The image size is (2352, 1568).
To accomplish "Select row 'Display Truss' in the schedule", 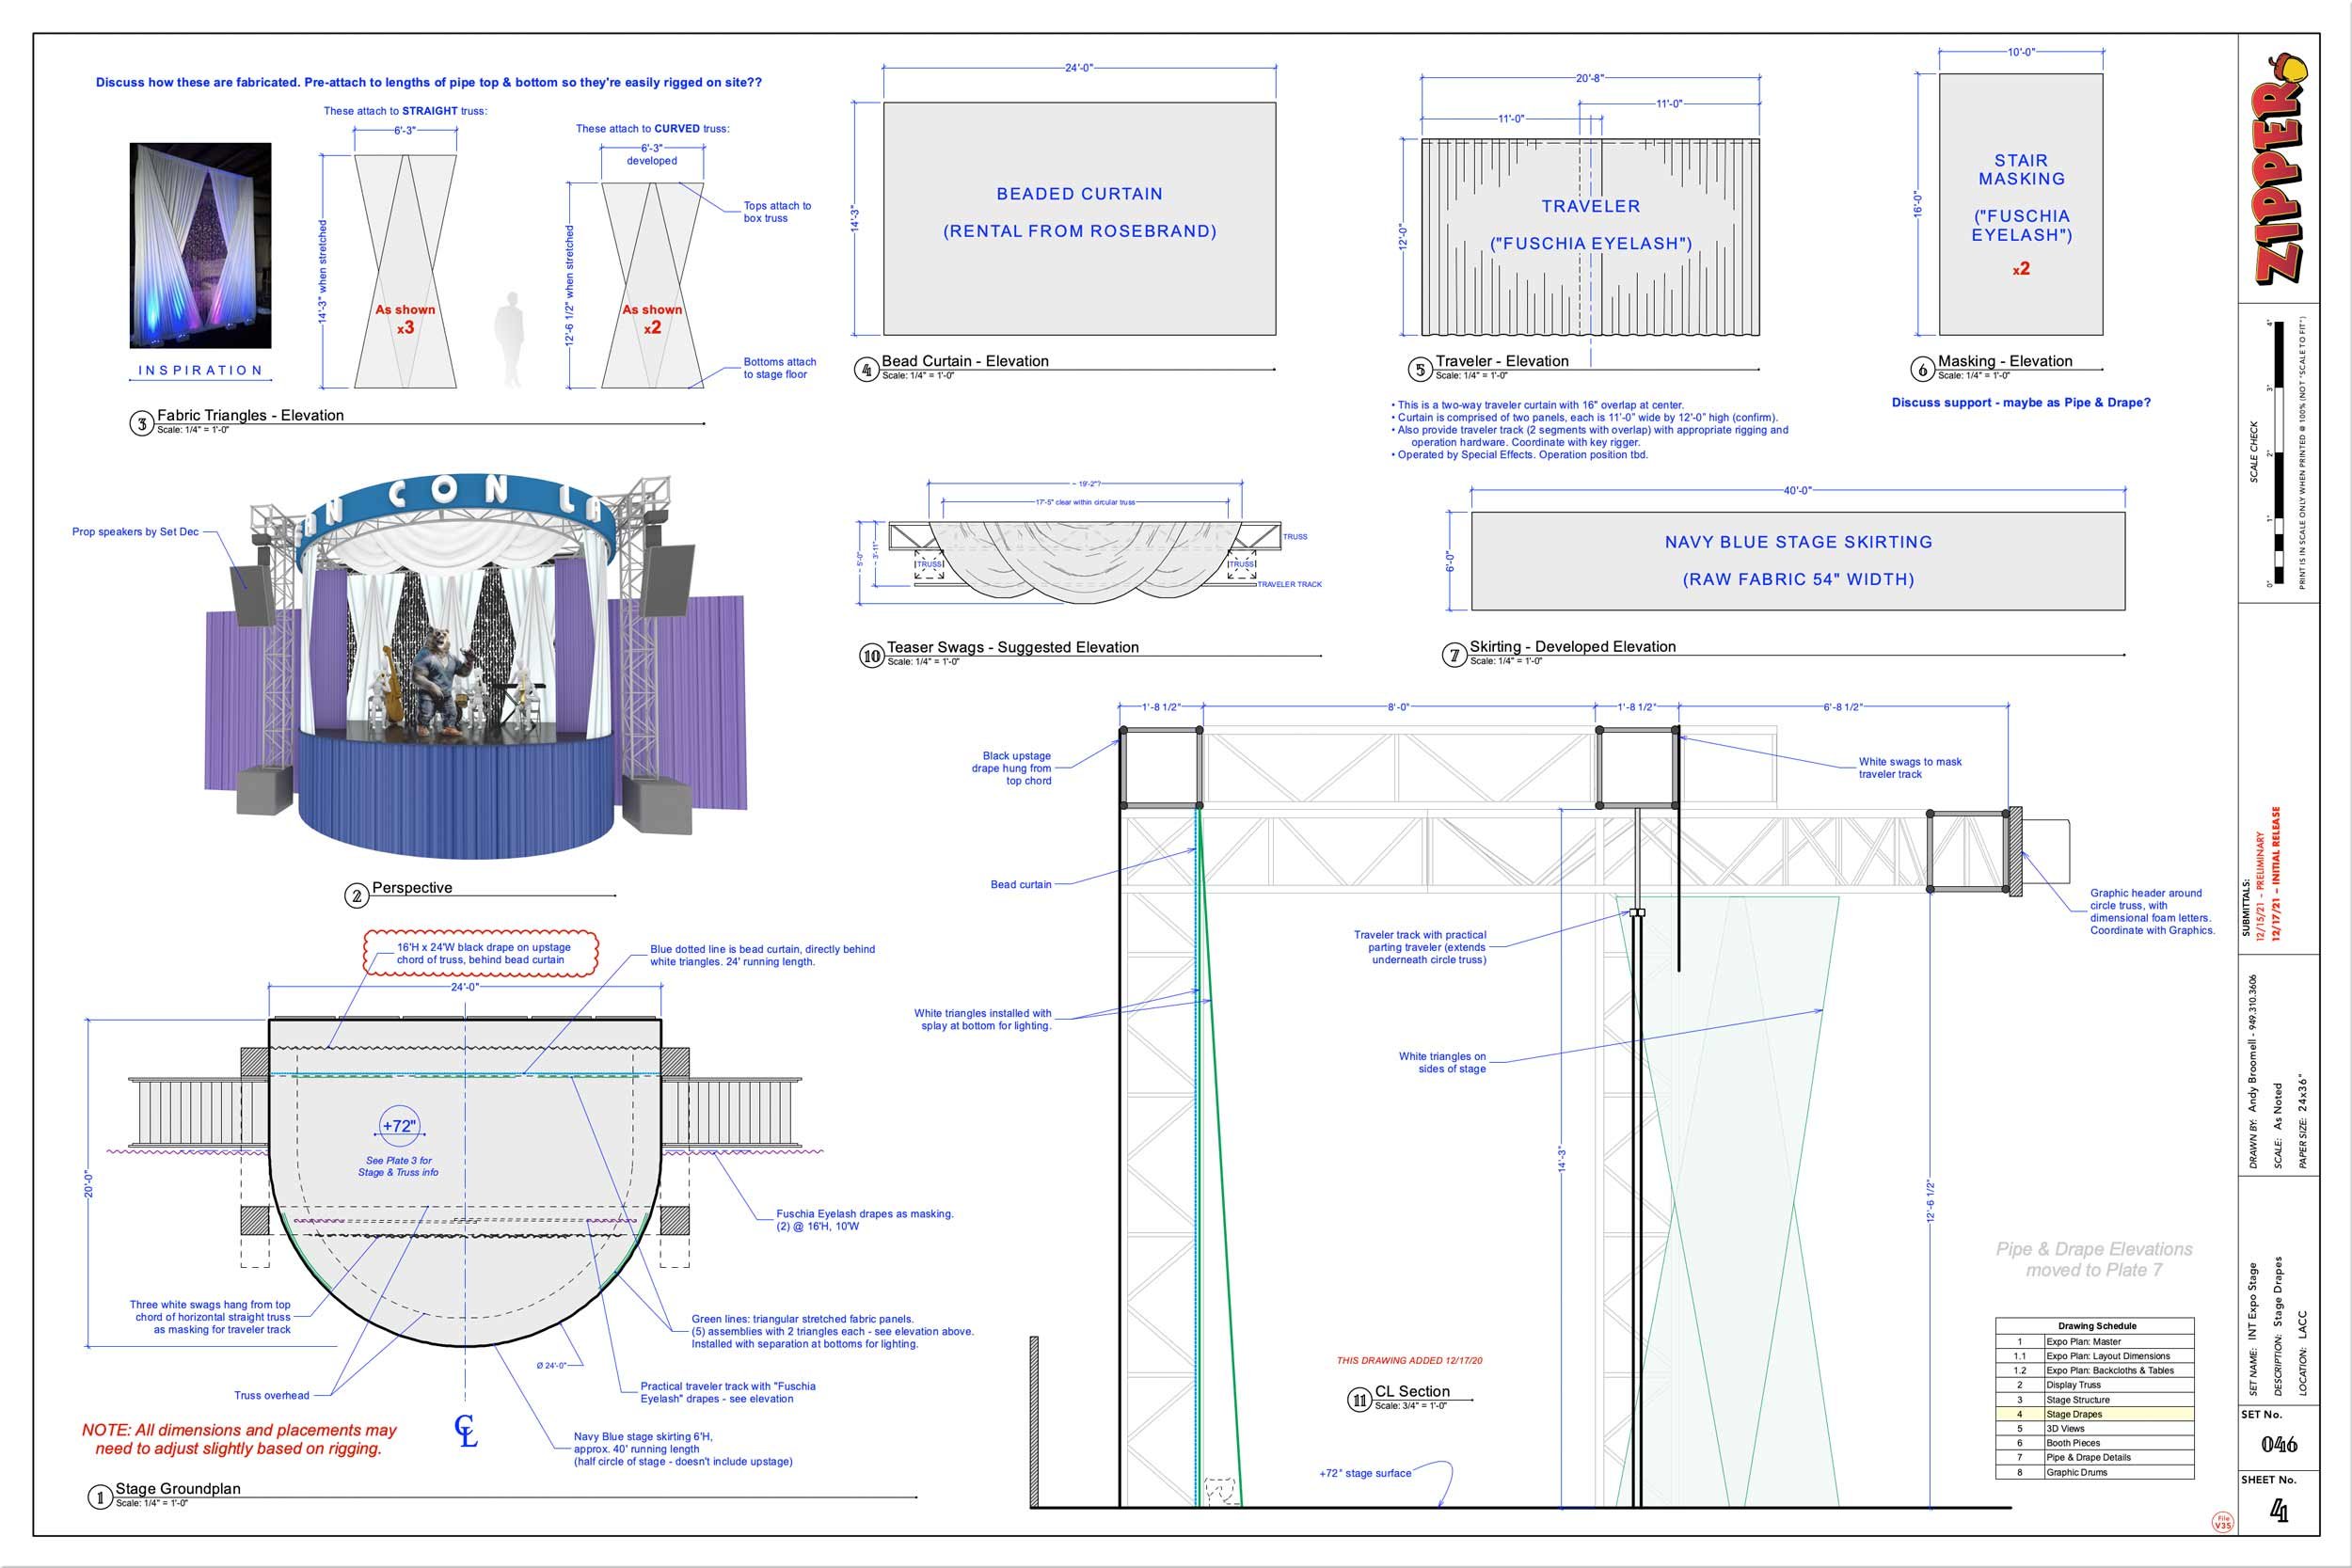I will point(2095,1385).
